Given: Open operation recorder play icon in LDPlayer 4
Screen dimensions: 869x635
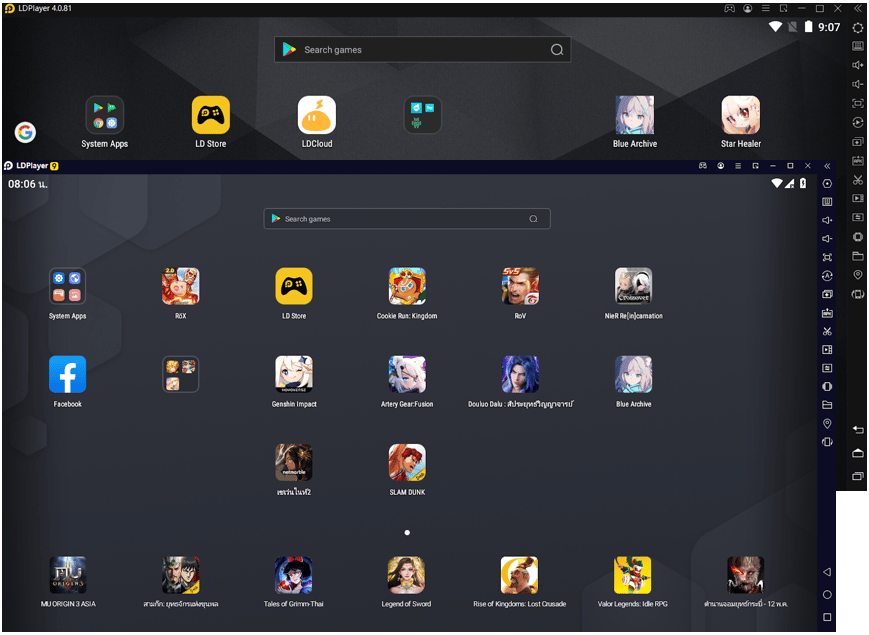Looking at the screenshot, I should [858, 122].
